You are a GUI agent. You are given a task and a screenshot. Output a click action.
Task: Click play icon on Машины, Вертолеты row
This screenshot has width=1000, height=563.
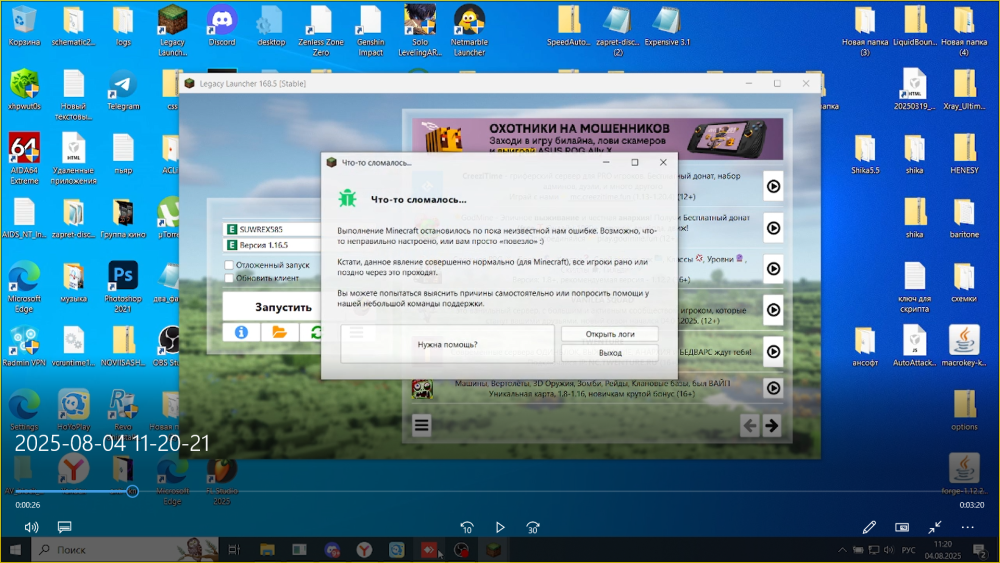(773, 388)
